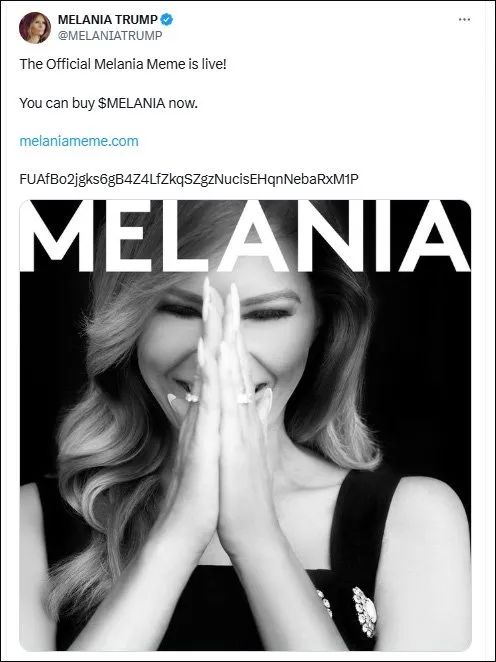Image resolution: width=496 pixels, height=662 pixels.
Task: Click the blue verified checkmark badge
Action: (x=167, y=19)
